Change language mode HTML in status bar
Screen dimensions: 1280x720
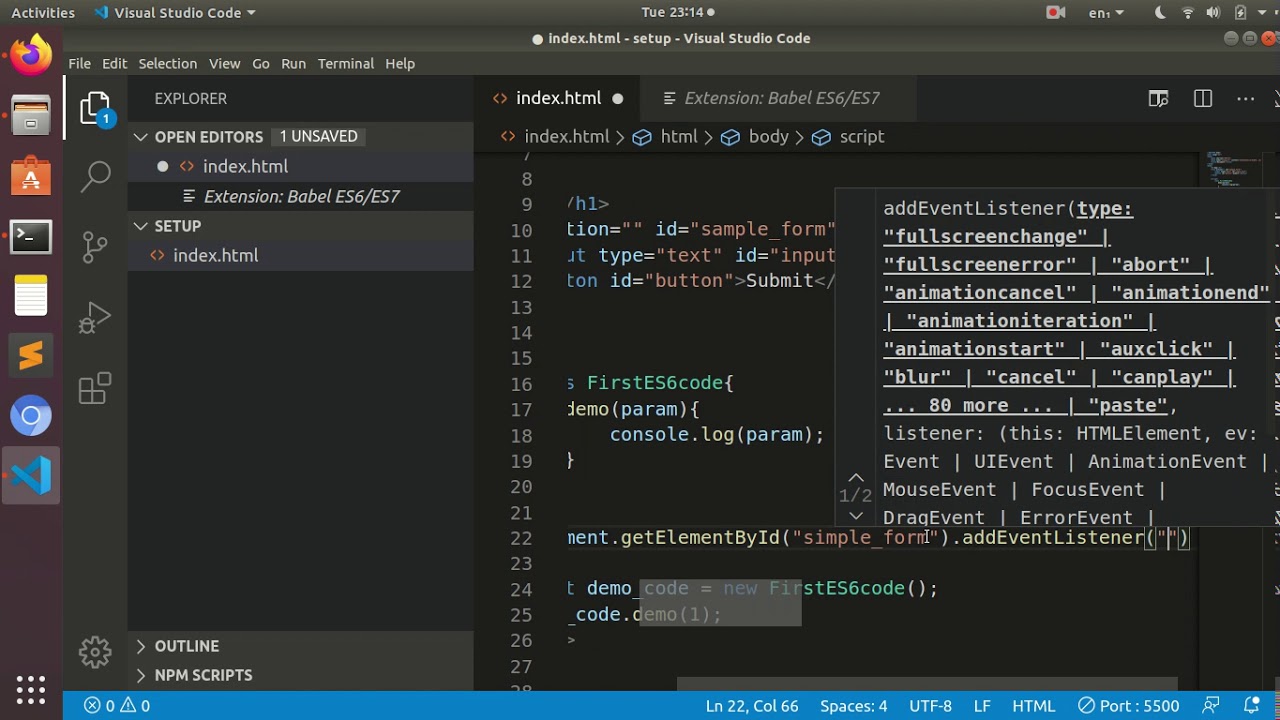(x=1033, y=706)
